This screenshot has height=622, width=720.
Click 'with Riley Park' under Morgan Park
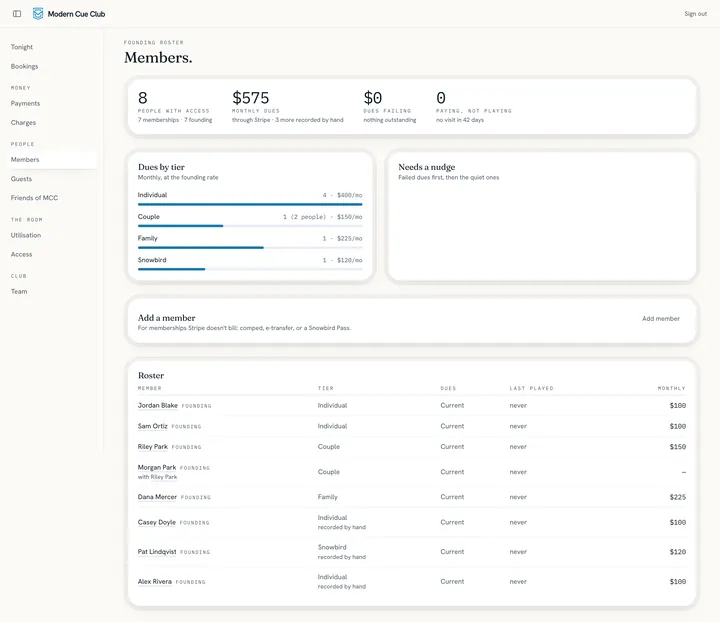pos(158,477)
